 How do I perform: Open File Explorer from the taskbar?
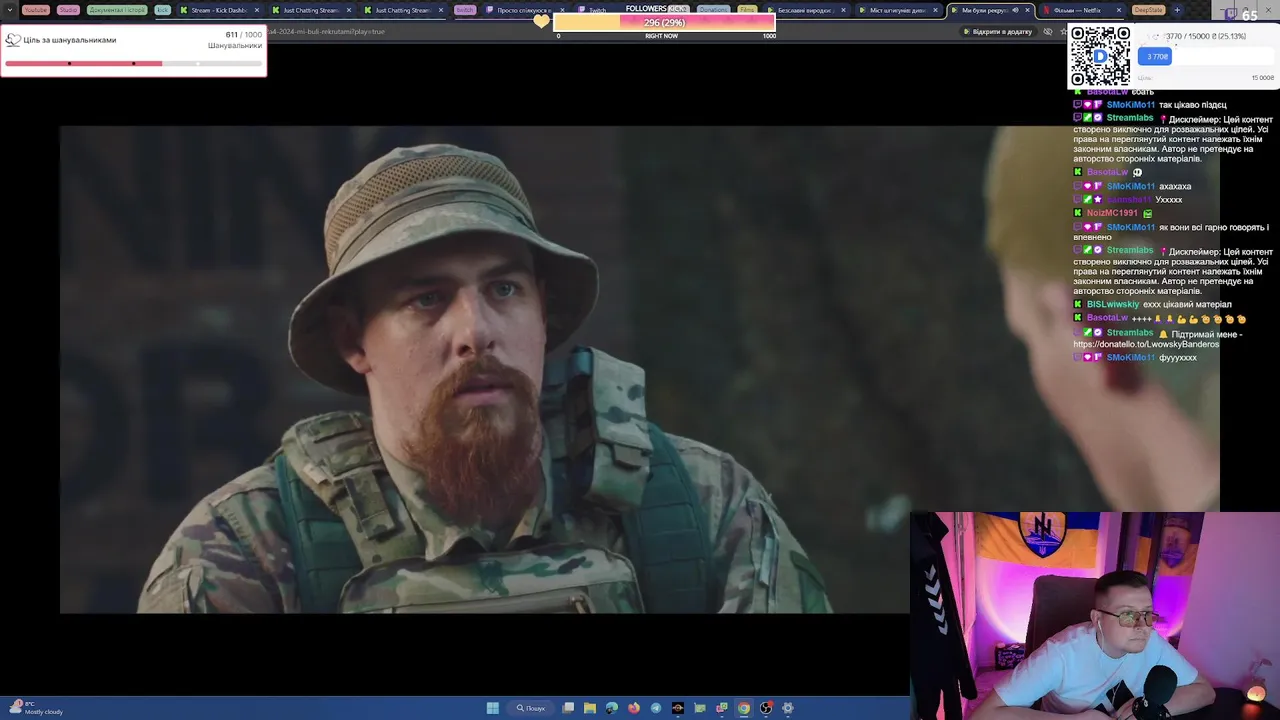pyautogui.click(x=590, y=708)
